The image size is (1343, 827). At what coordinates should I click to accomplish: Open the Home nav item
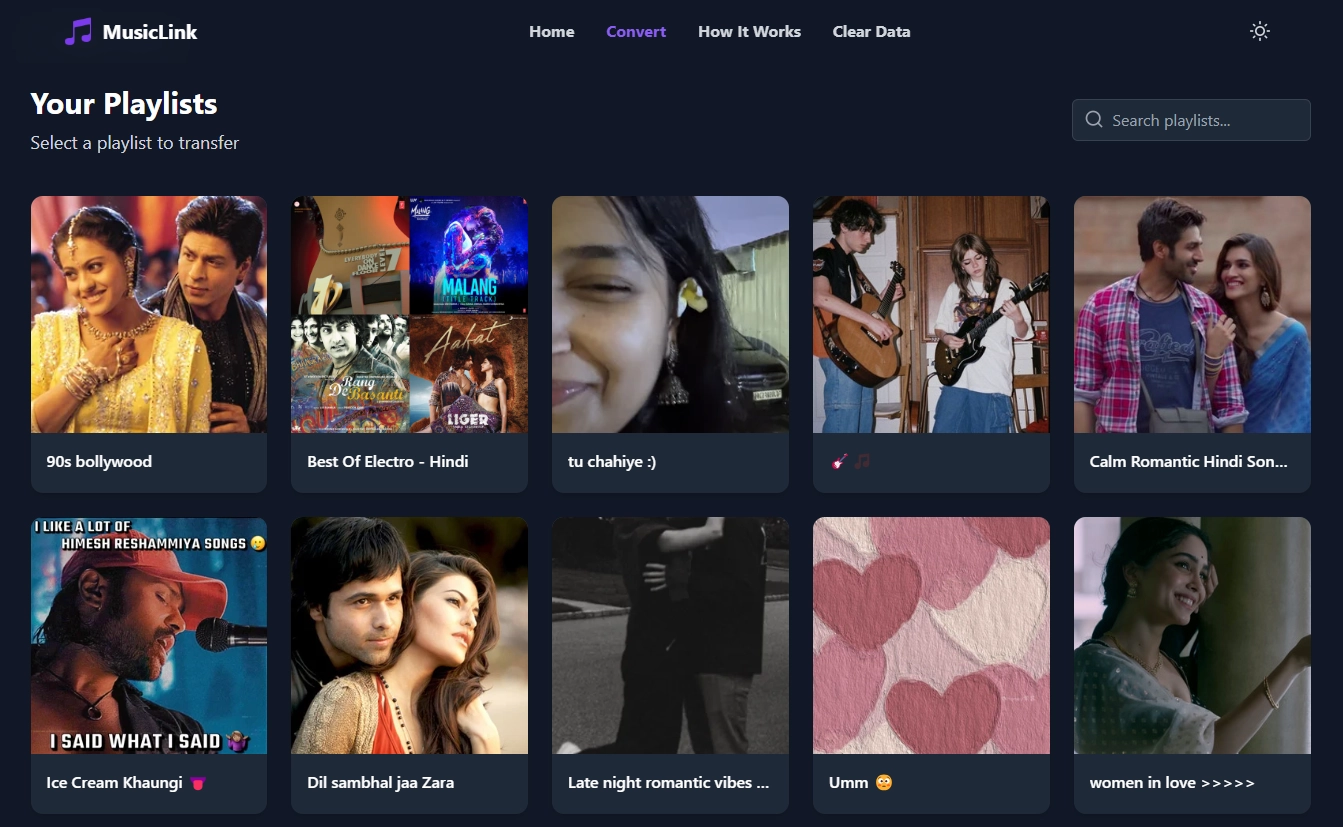551,32
